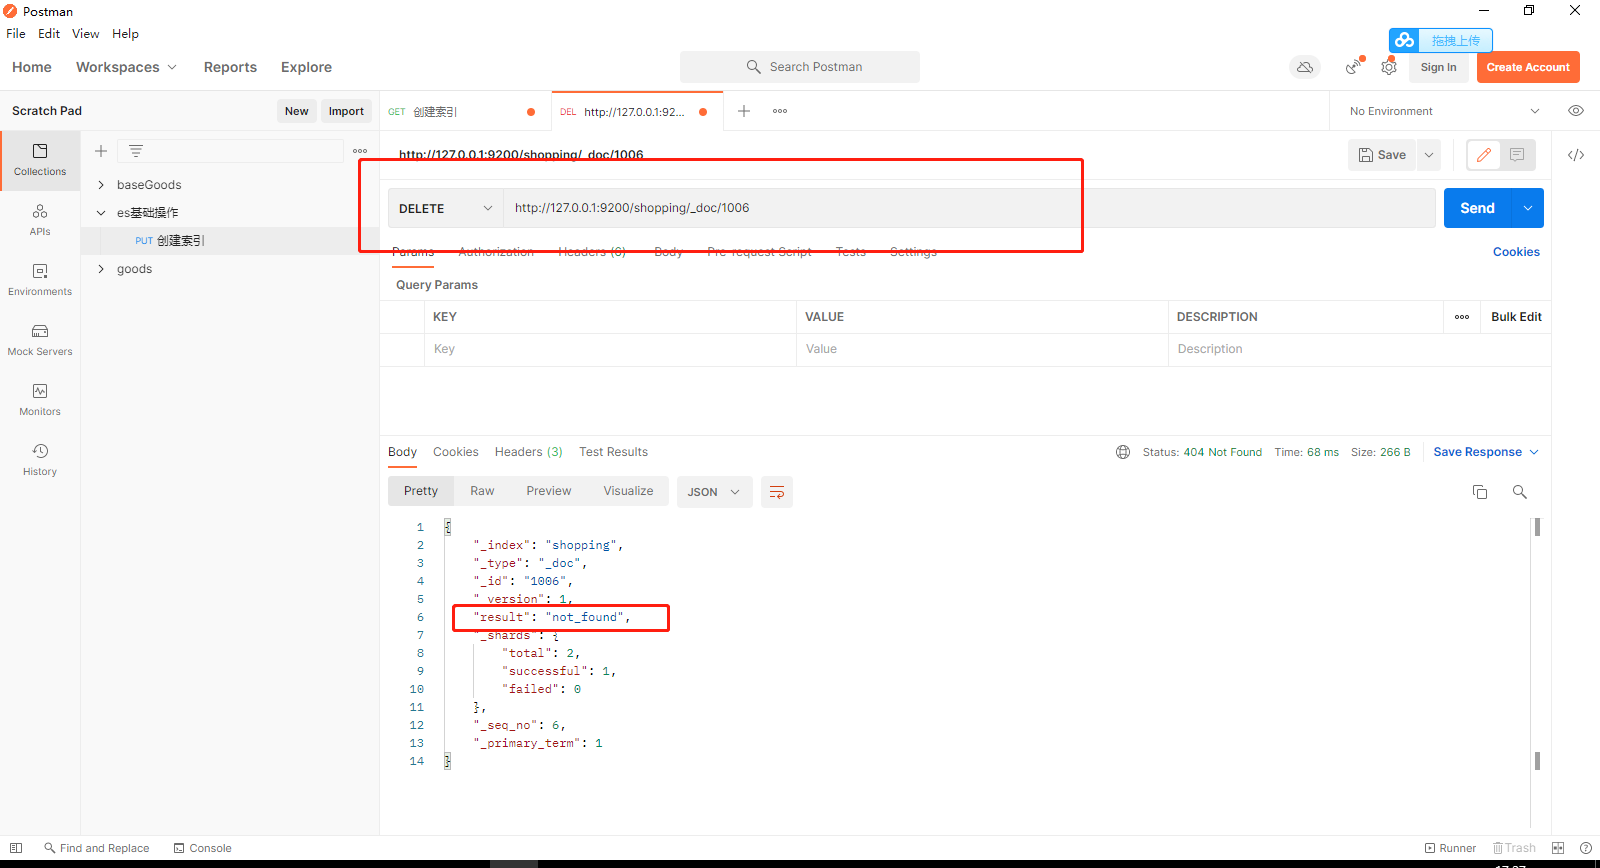Image resolution: width=1600 pixels, height=868 pixels.
Task: Open the Environments sidebar panel
Action: coord(40,280)
